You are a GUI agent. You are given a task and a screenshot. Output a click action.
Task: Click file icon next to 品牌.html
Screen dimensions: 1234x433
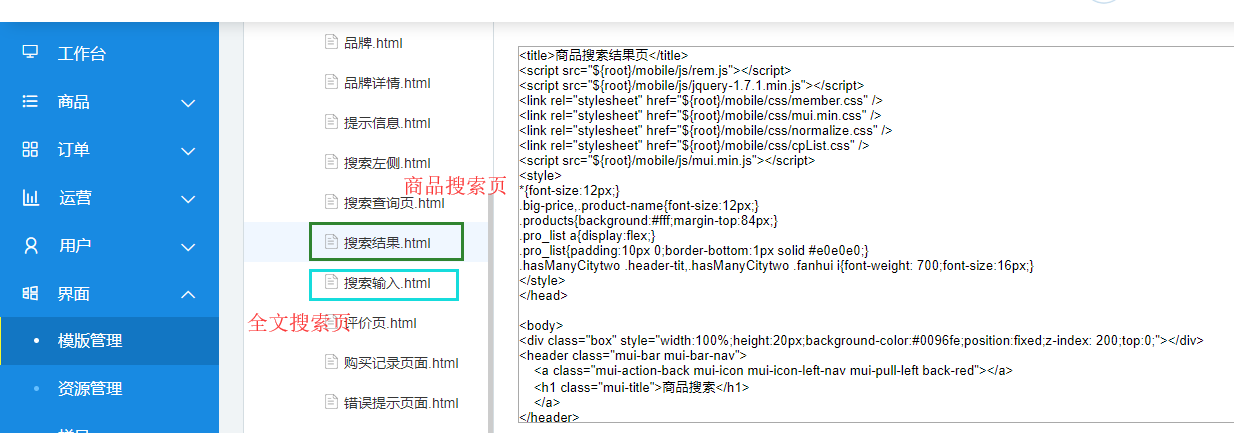click(331, 41)
